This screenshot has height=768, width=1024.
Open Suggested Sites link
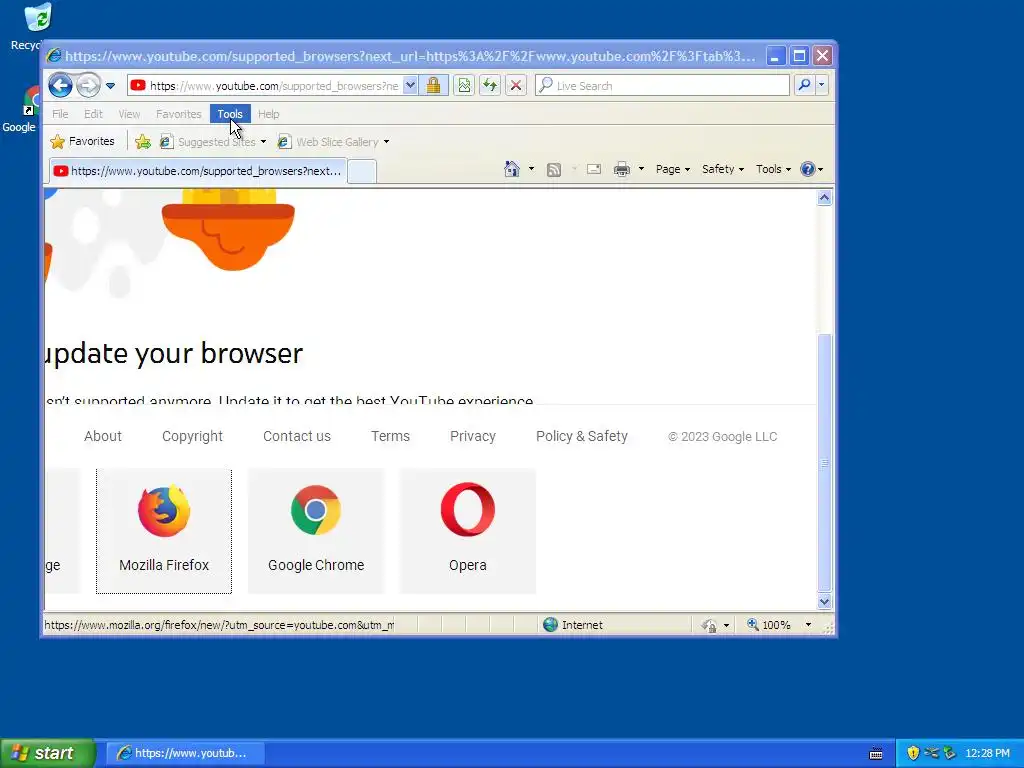click(x=209, y=142)
